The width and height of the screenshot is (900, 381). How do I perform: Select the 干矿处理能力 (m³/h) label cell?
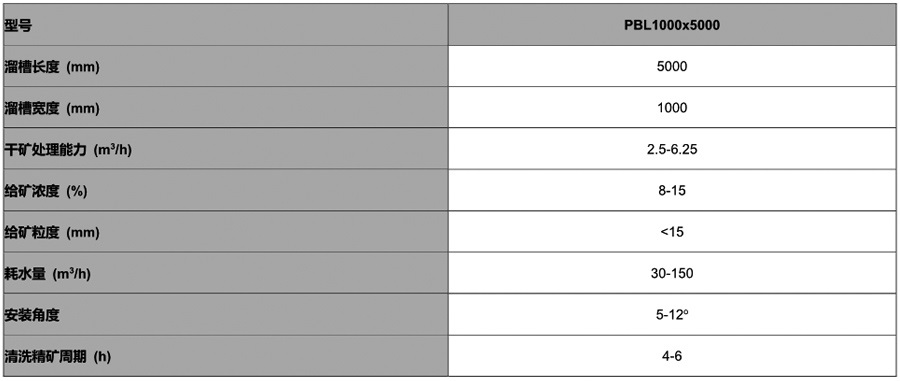(x=225, y=149)
